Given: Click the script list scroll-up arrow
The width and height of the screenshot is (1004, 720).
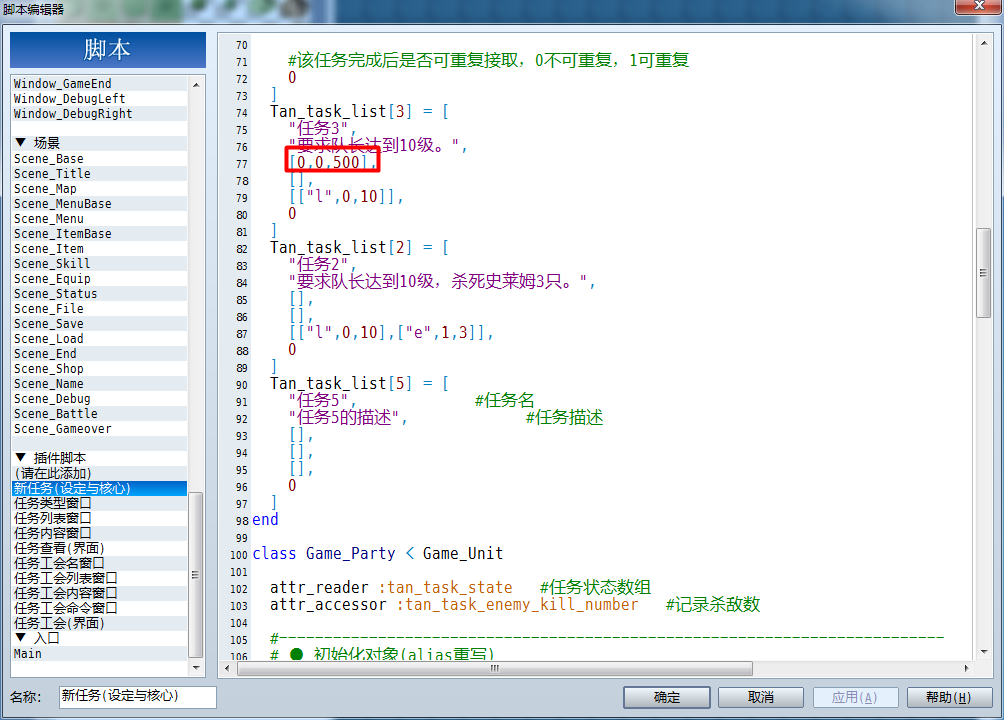Looking at the screenshot, I should click(x=196, y=85).
